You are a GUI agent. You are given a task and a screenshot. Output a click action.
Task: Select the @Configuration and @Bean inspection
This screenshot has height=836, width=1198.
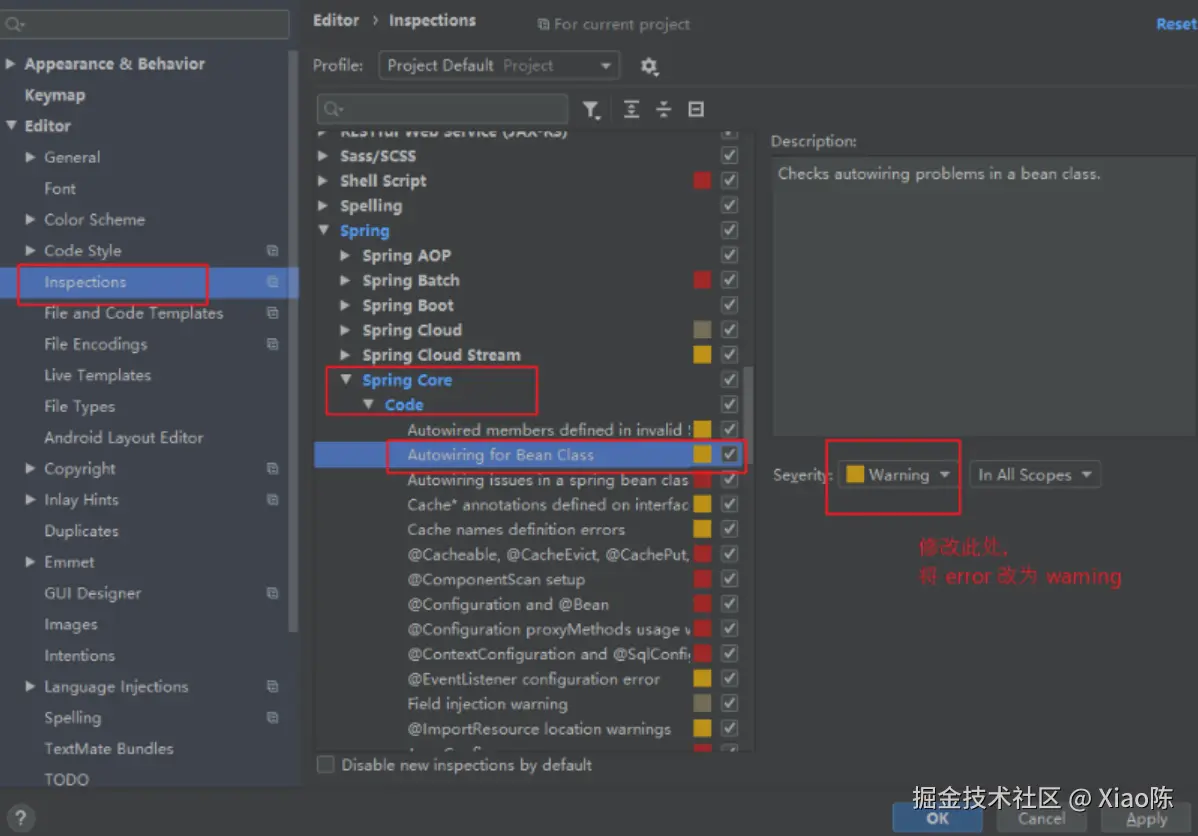(x=508, y=604)
